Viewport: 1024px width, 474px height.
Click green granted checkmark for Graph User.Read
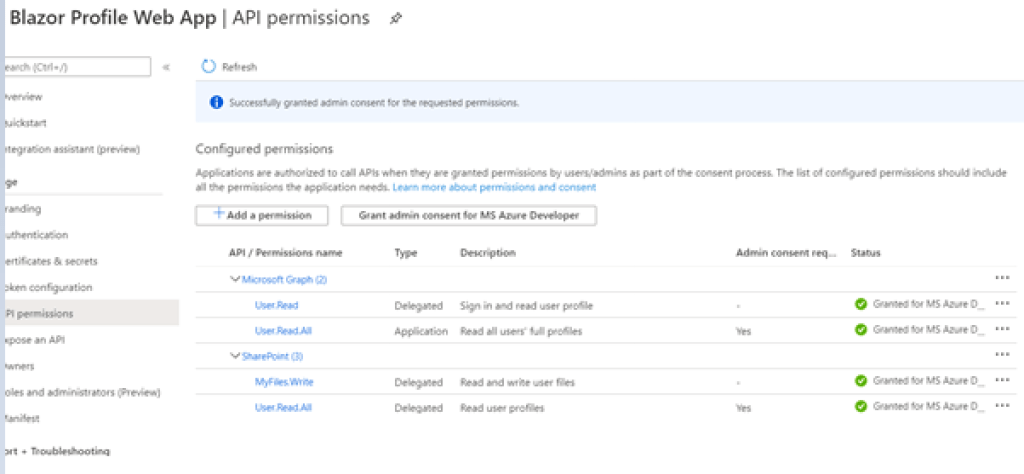tap(860, 304)
